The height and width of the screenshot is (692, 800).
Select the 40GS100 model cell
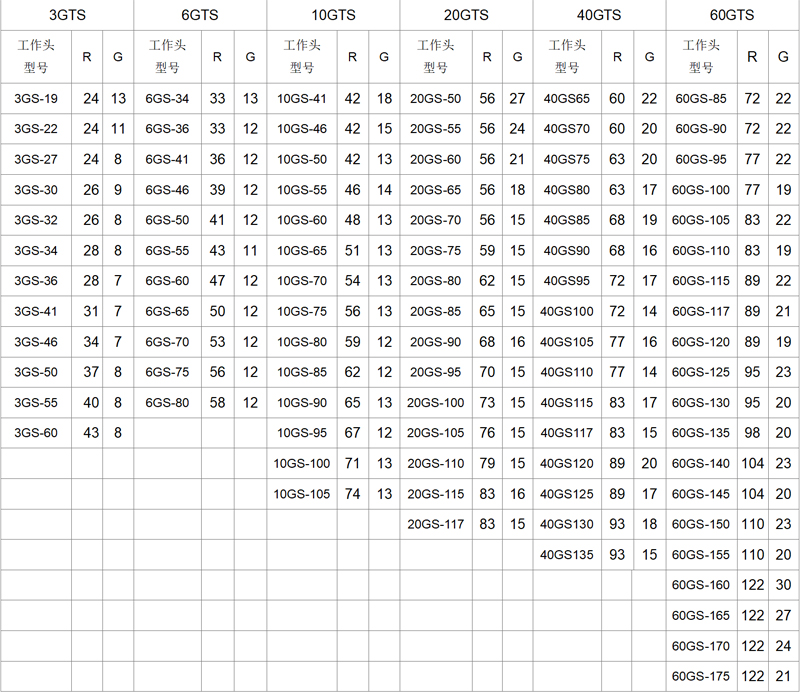point(566,311)
